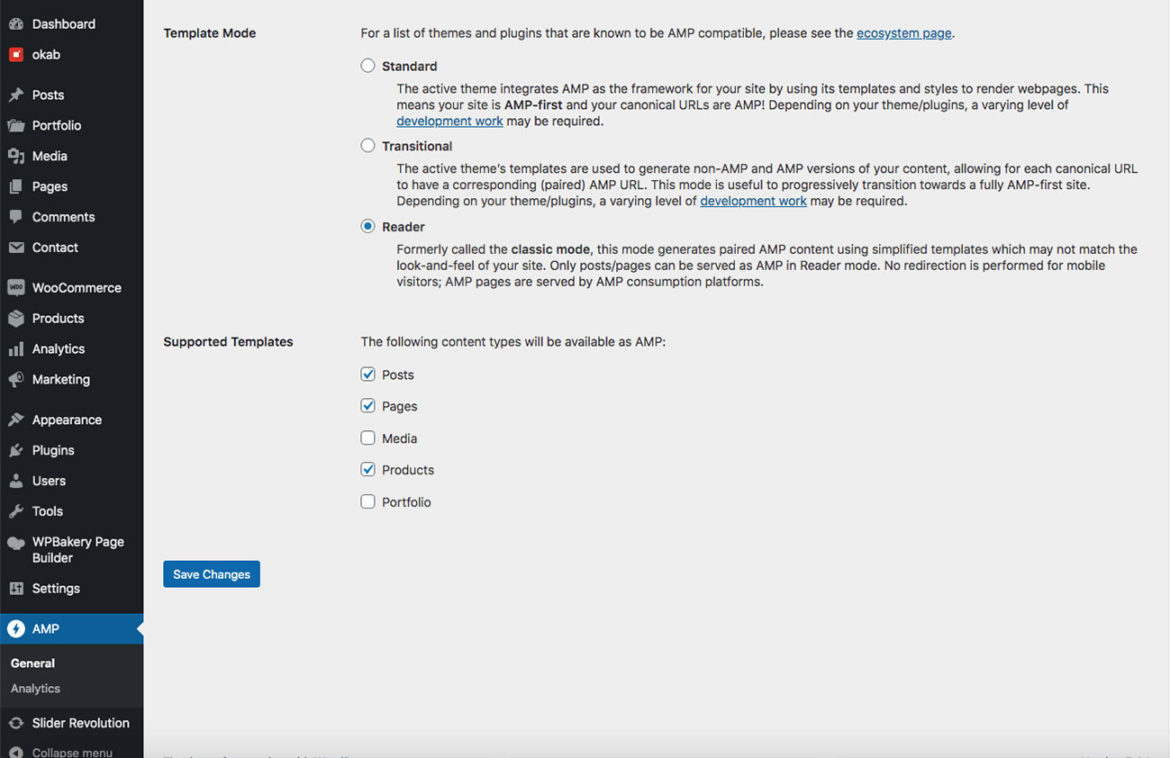Viewport: 1170px width, 758px height.
Task: Click the Users person icon
Action: (x=16, y=481)
